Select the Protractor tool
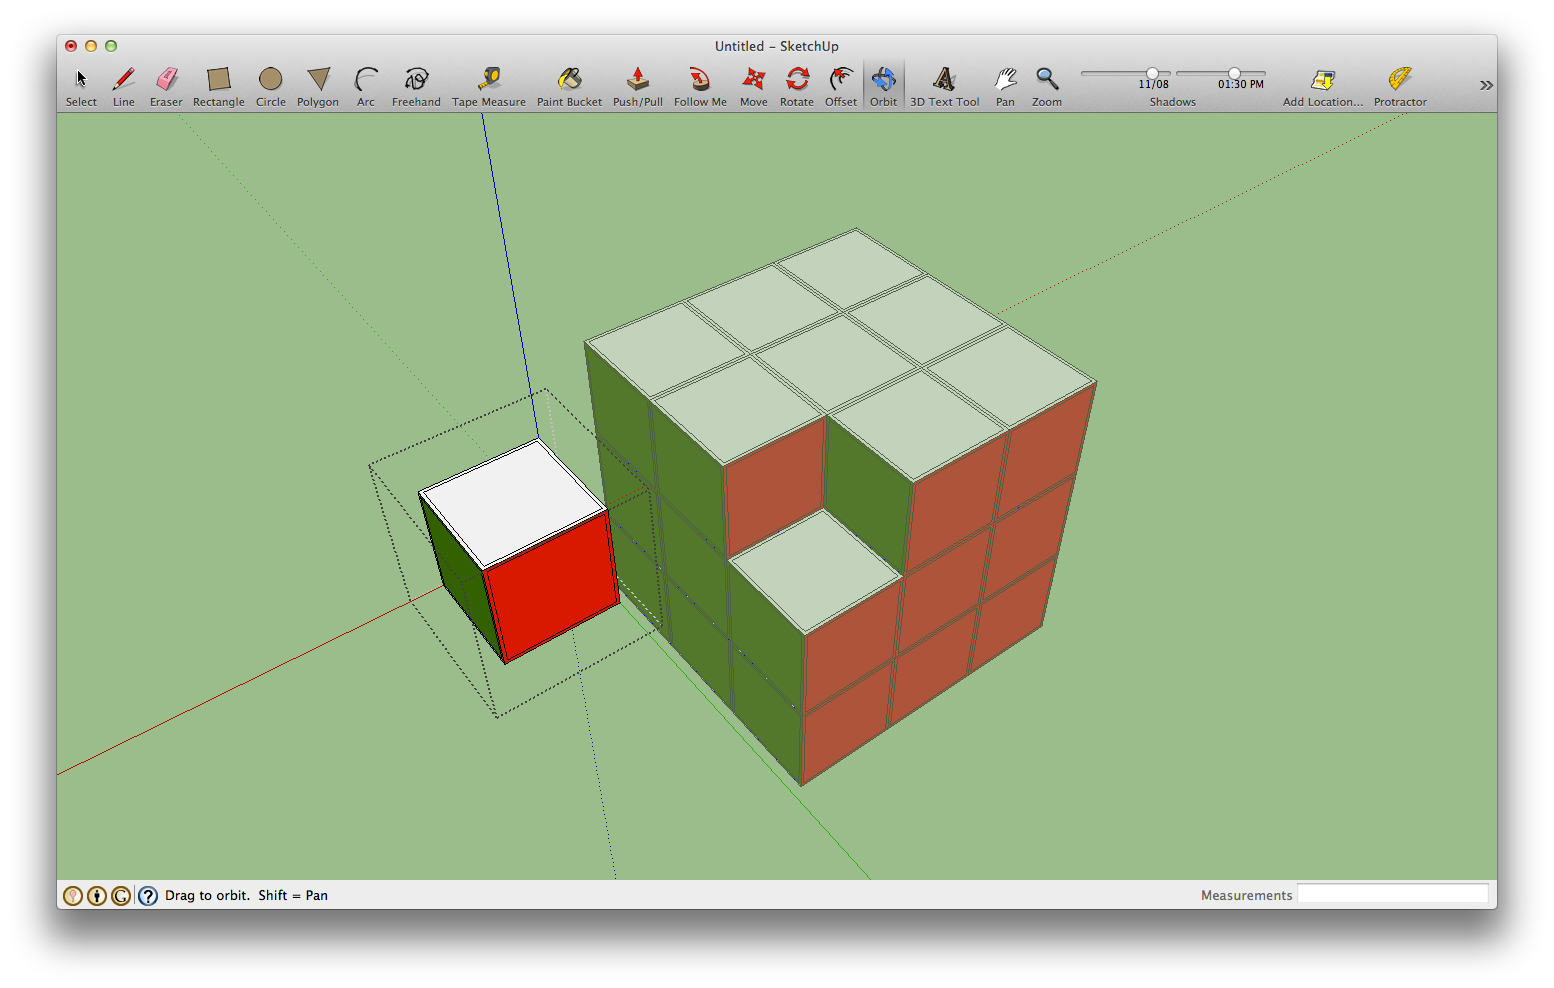The image size is (1554, 988). click(x=1399, y=80)
